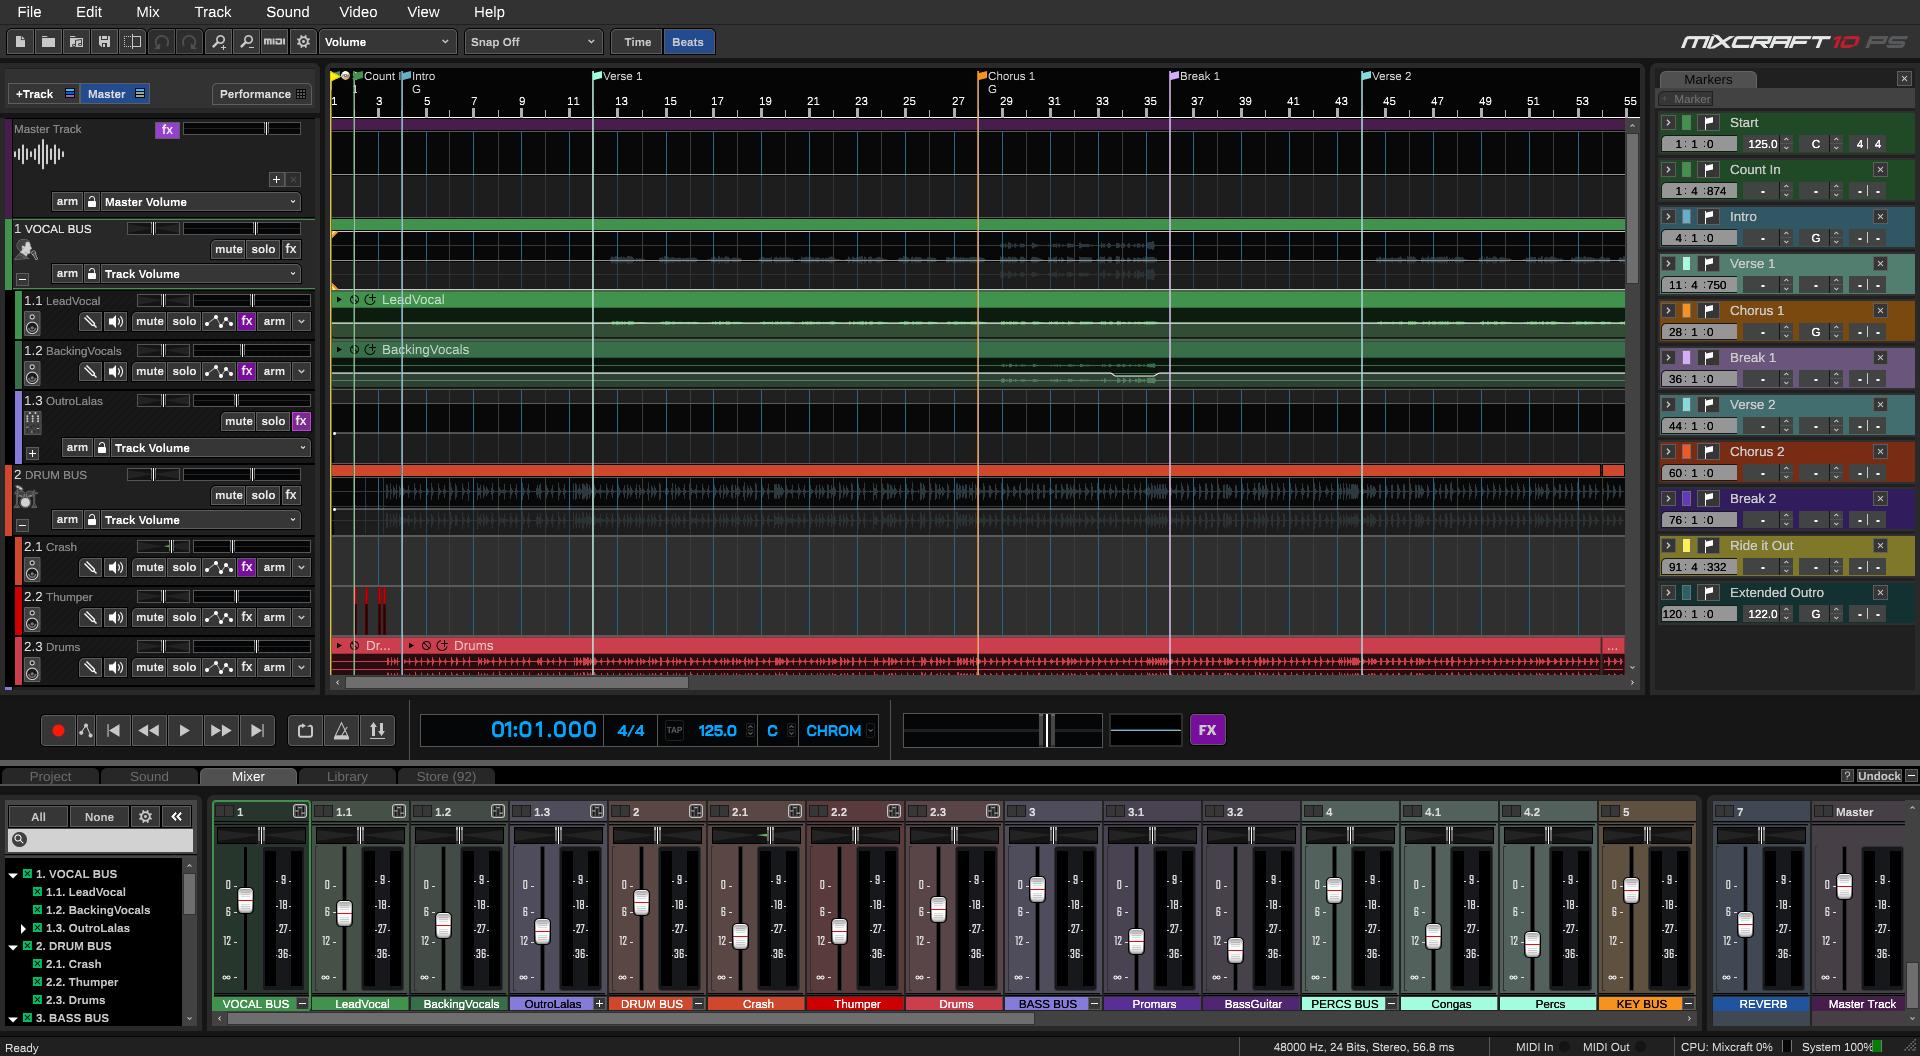Collapse the 1. VOCAL BUS tree node
Image resolution: width=1920 pixels, height=1056 pixels.
(13, 874)
